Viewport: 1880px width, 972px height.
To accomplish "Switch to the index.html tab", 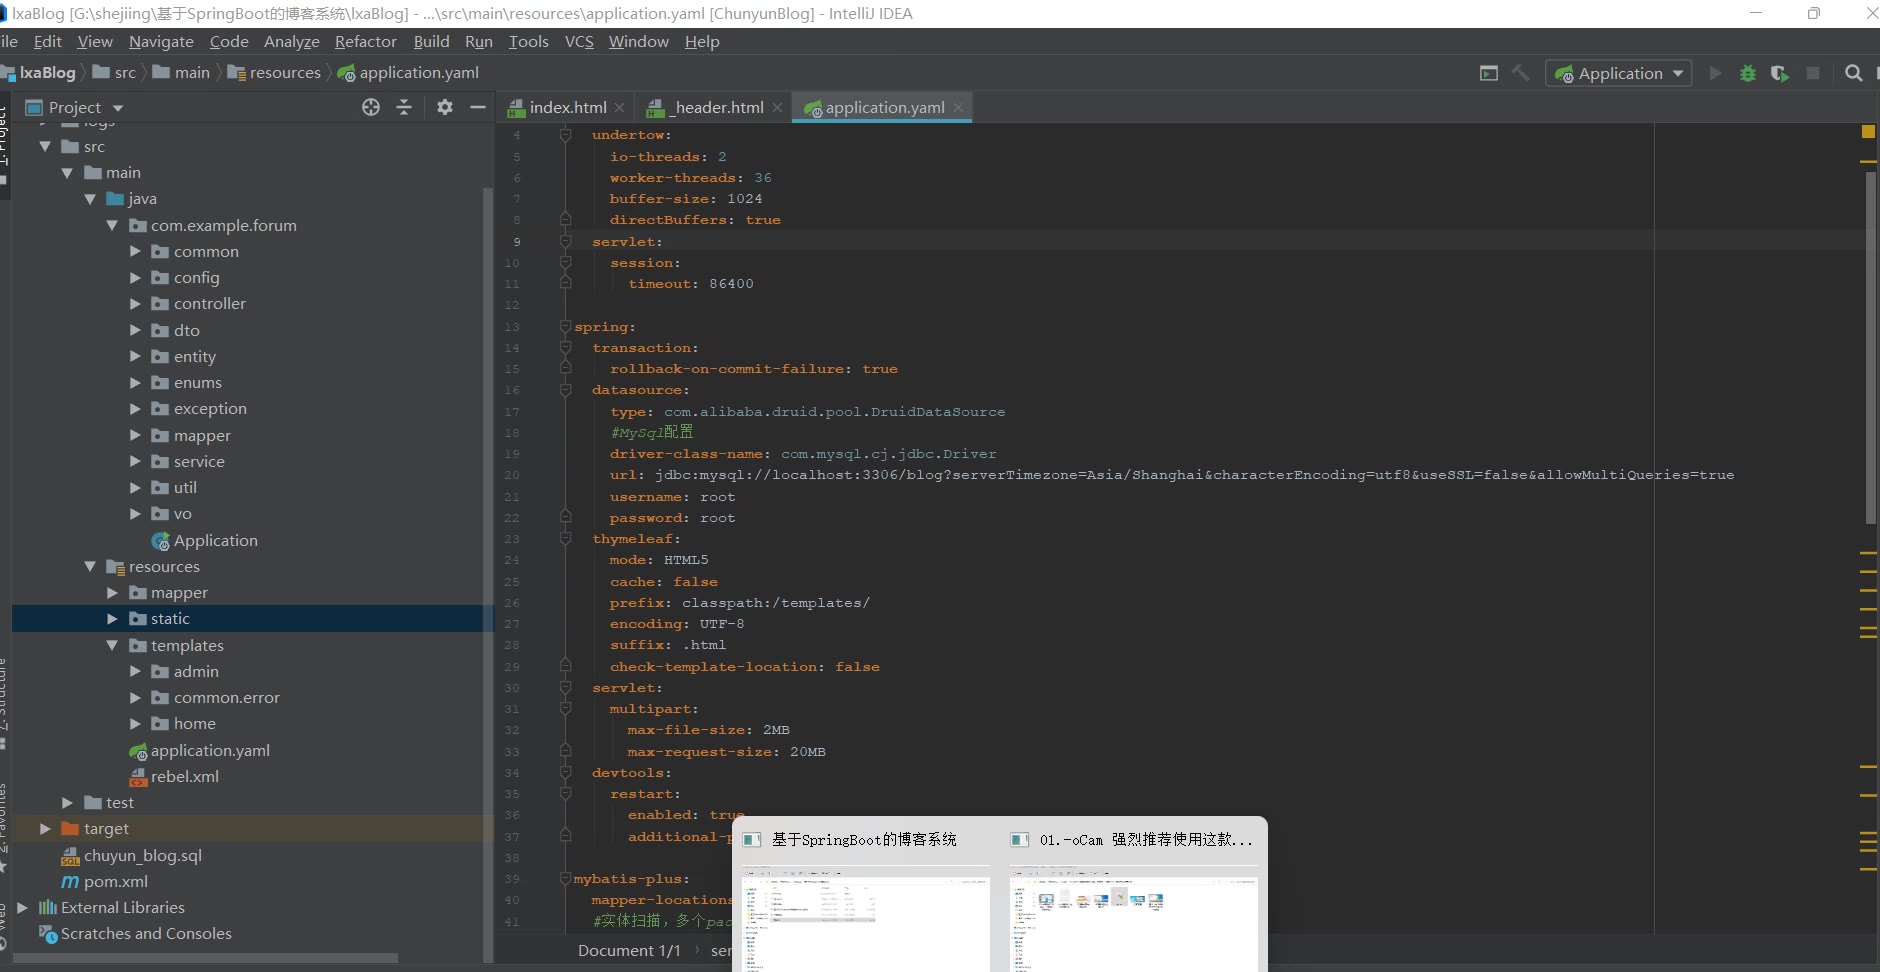I will point(567,107).
